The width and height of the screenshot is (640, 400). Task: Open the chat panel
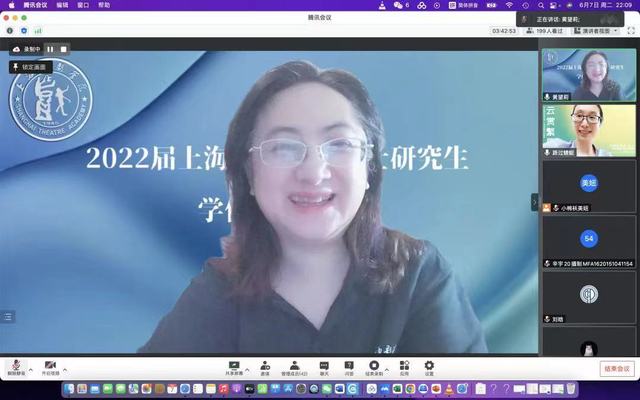324,366
